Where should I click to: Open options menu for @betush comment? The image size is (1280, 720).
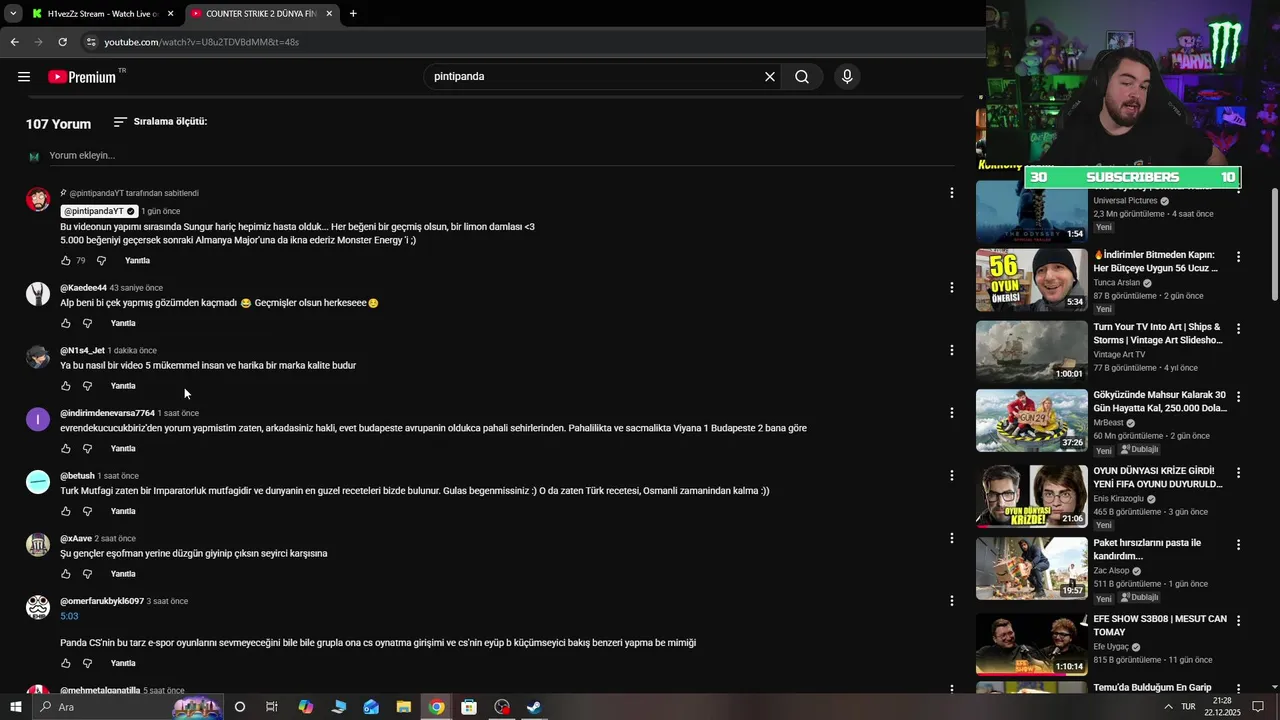click(951, 476)
